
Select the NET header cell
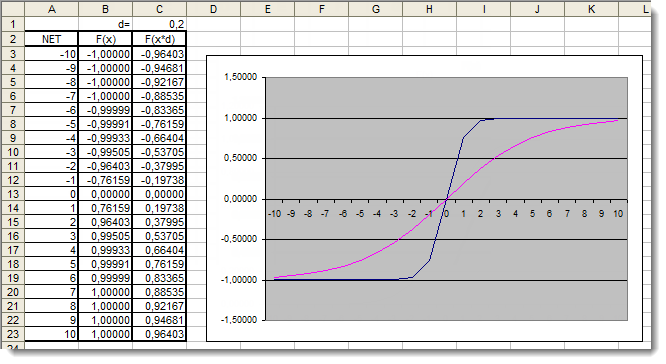[x=51, y=39]
